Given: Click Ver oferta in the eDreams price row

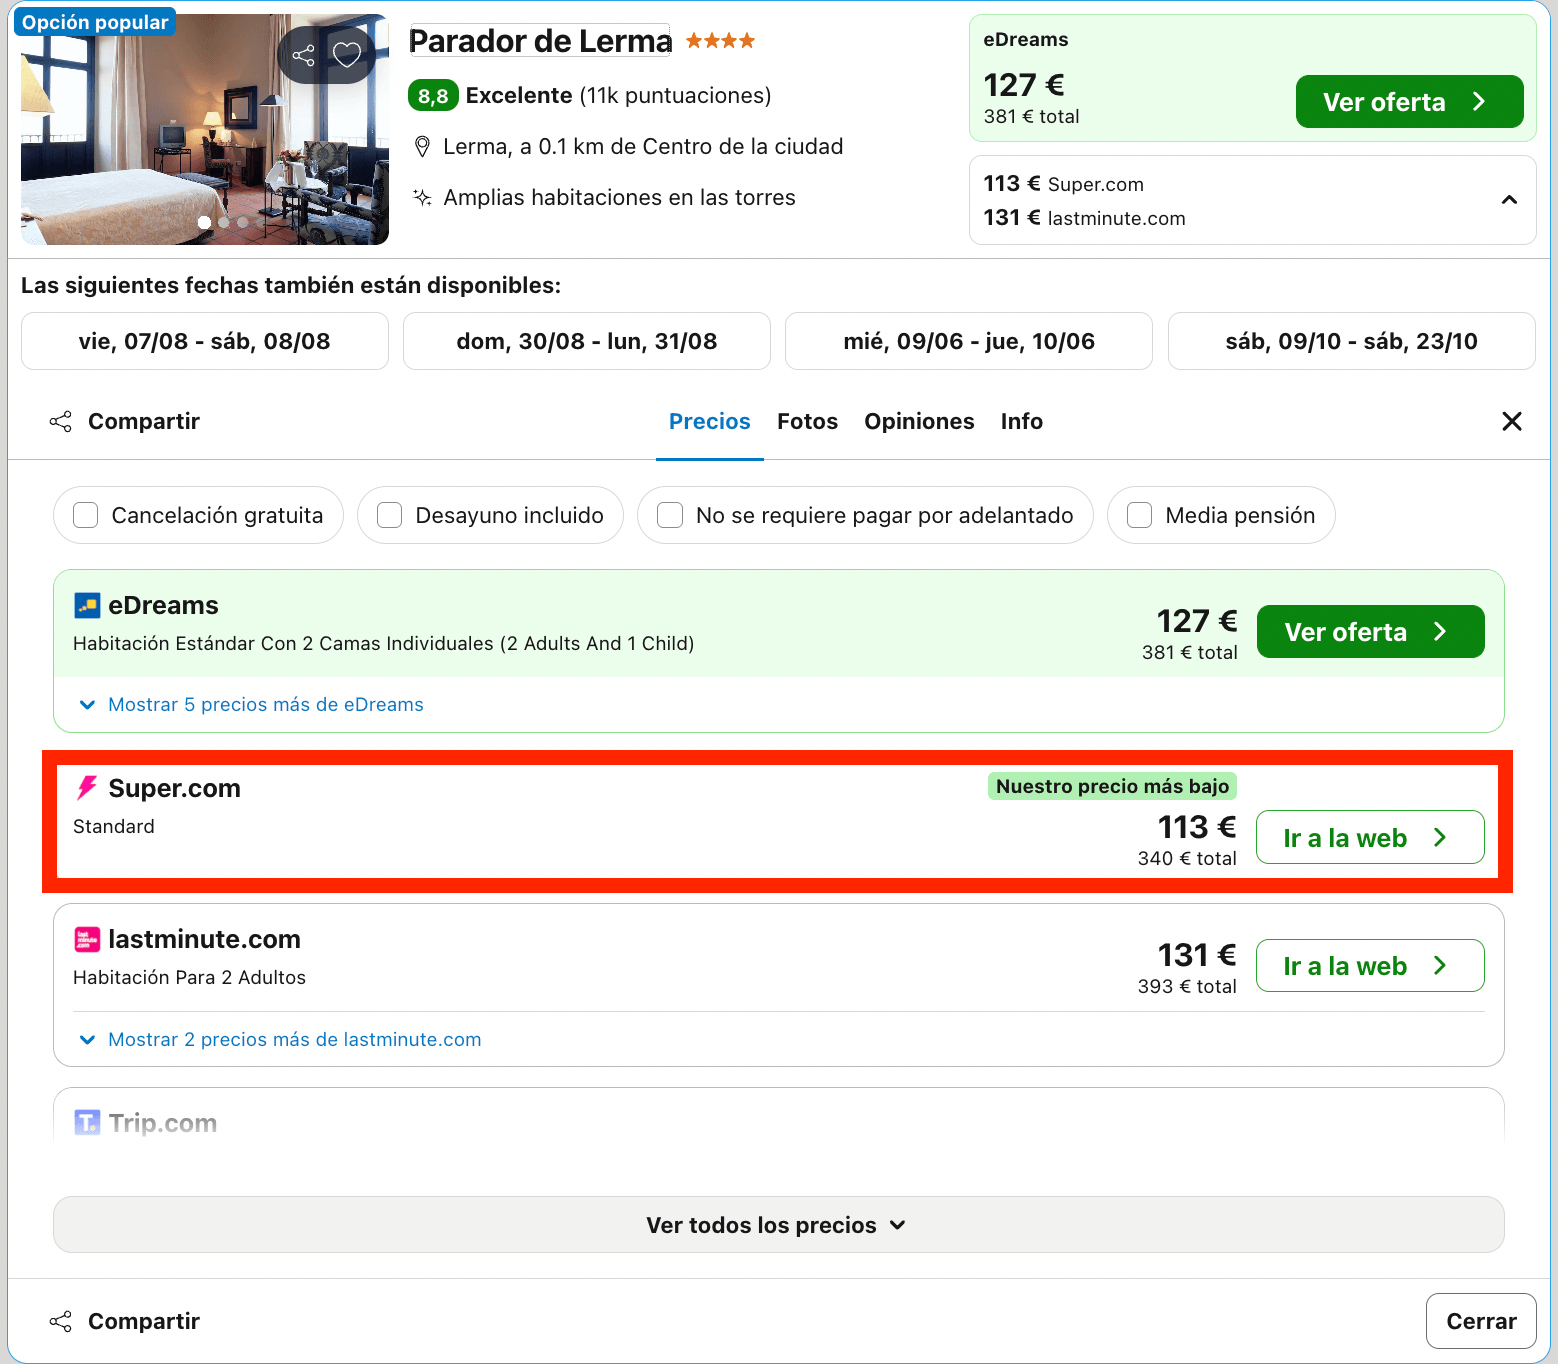Looking at the screenshot, I should [x=1371, y=632].
